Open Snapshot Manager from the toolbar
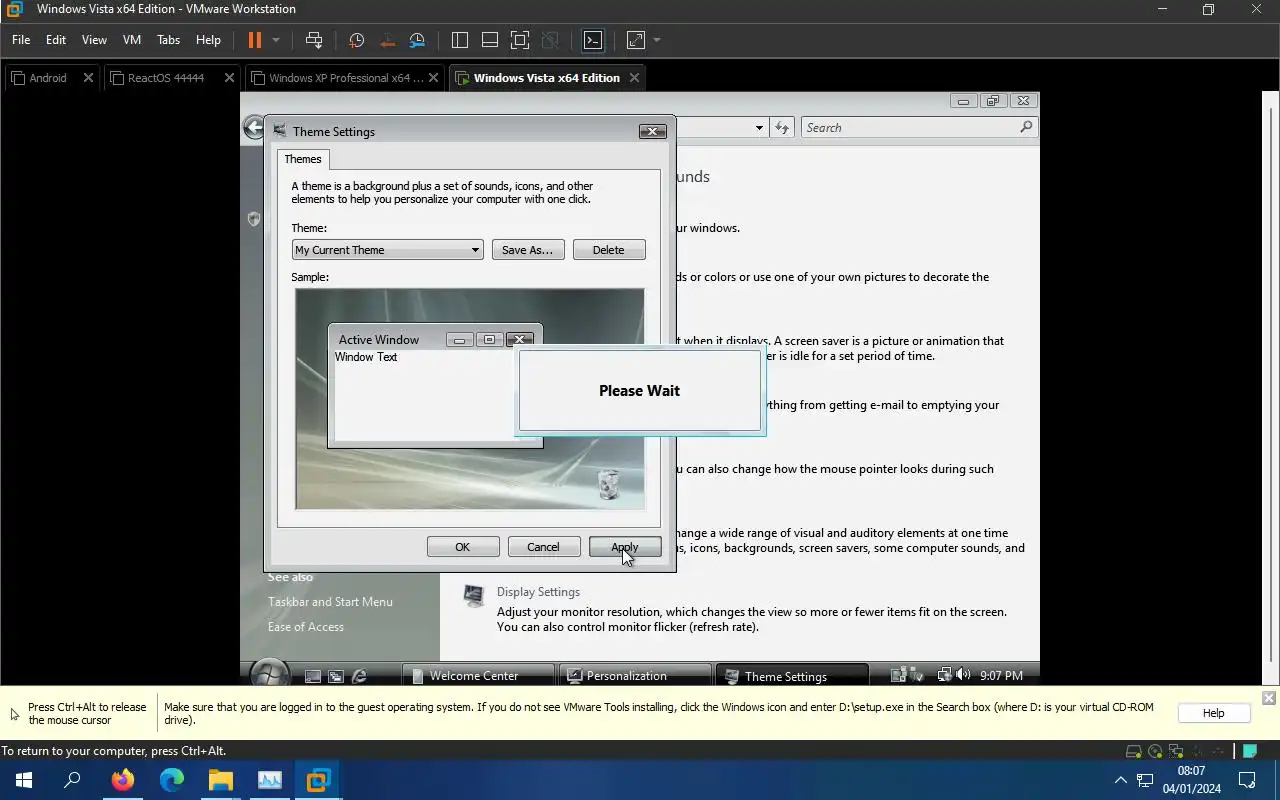Image resolution: width=1280 pixels, height=800 pixels. pos(417,40)
